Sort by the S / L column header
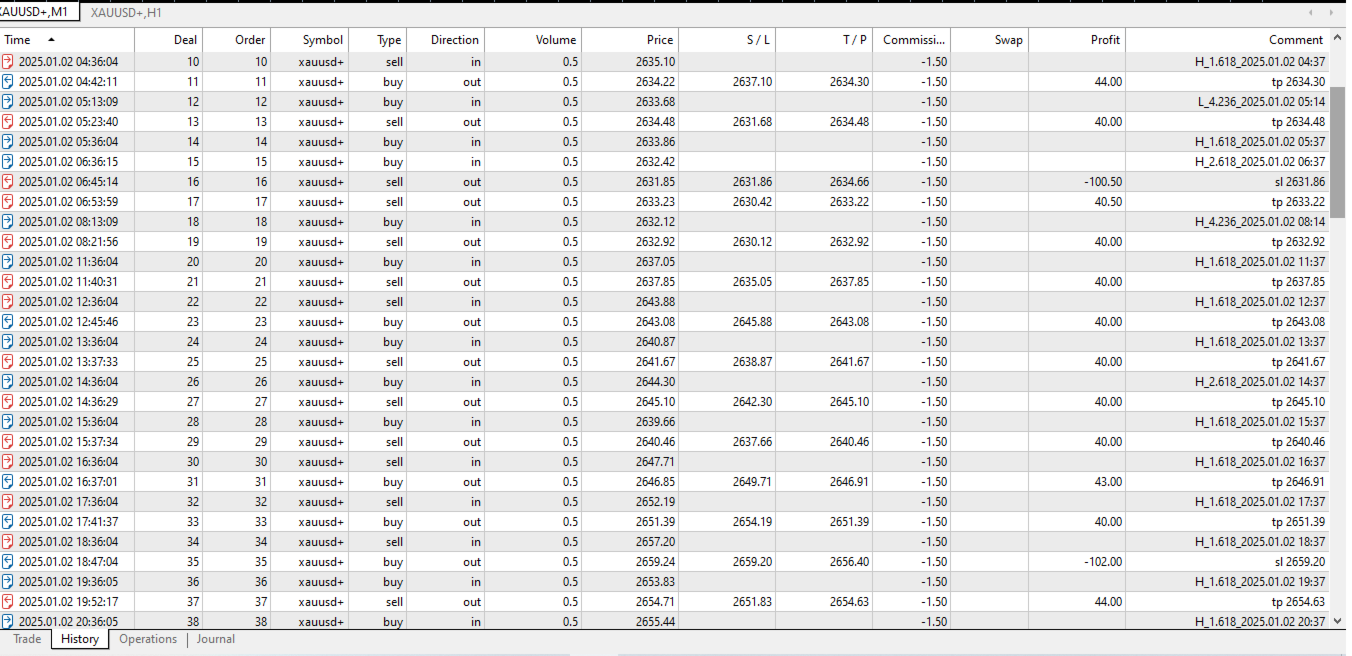 [x=727, y=40]
